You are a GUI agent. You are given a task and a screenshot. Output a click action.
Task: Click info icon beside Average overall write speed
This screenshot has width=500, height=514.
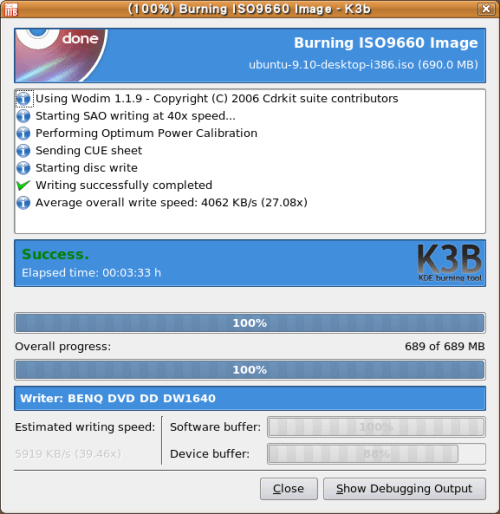[23, 203]
